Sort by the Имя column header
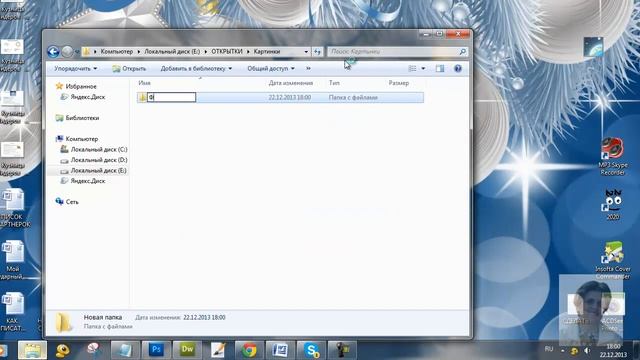The image size is (640, 360). (x=144, y=83)
